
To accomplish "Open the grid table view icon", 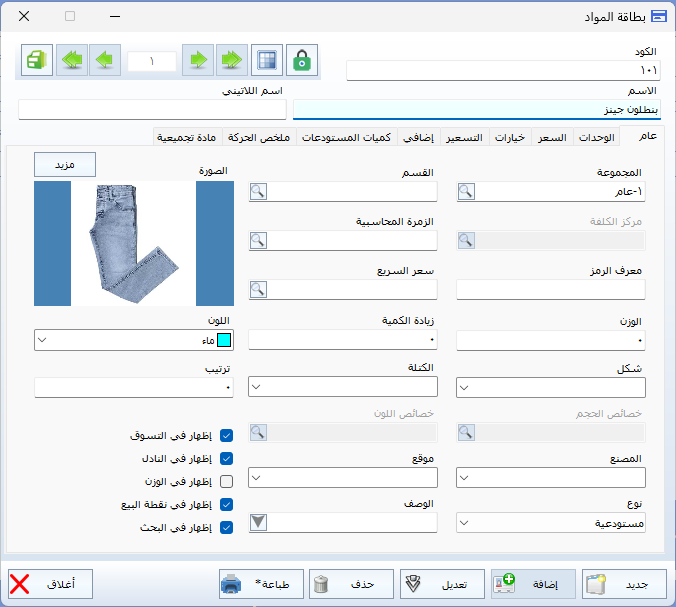I will (x=267, y=60).
